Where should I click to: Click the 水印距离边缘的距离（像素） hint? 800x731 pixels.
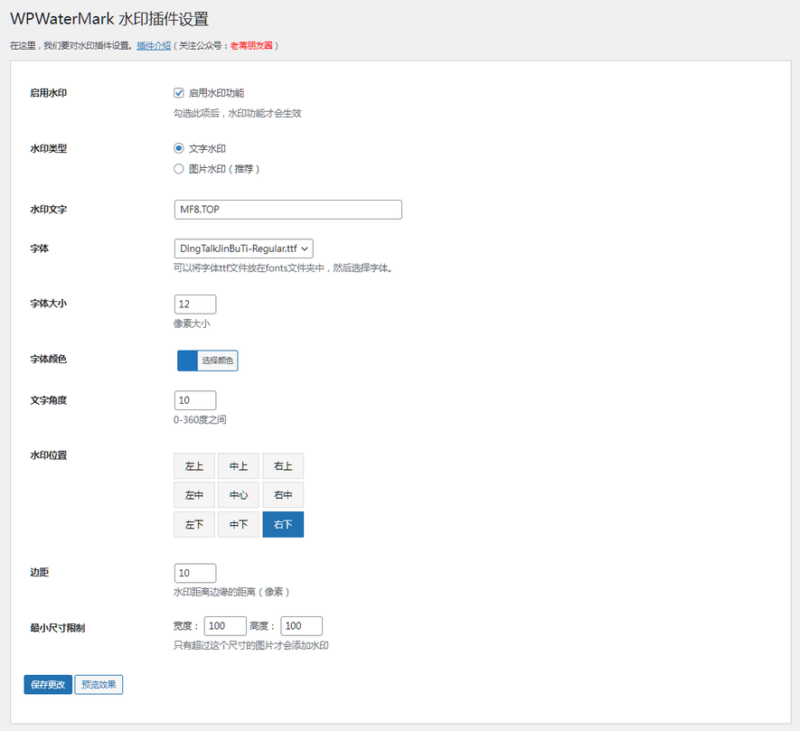pyautogui.click(x=232, y=592)
